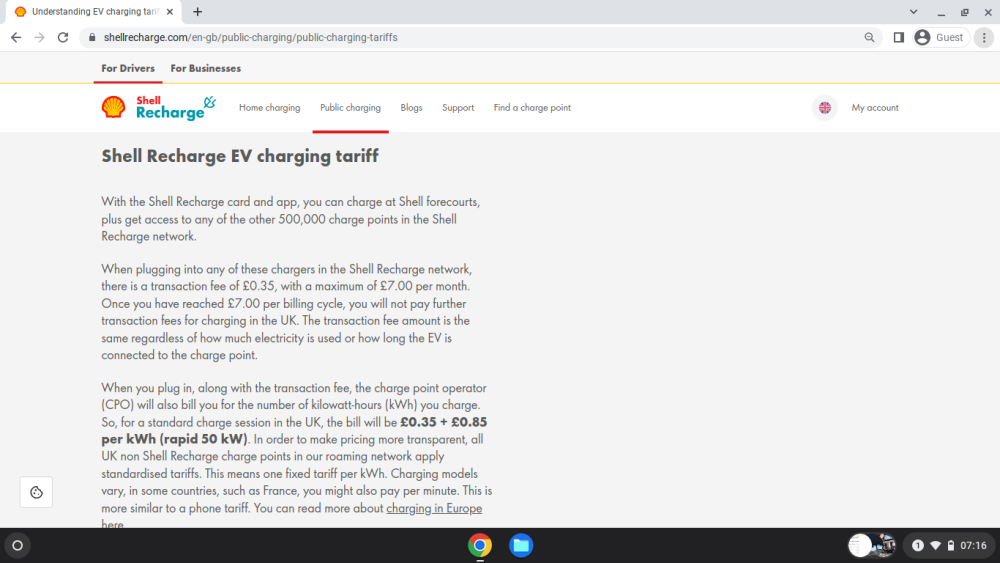This screenshot has width=1000, height=563.
Task: Go to My account
Action: 875,108
